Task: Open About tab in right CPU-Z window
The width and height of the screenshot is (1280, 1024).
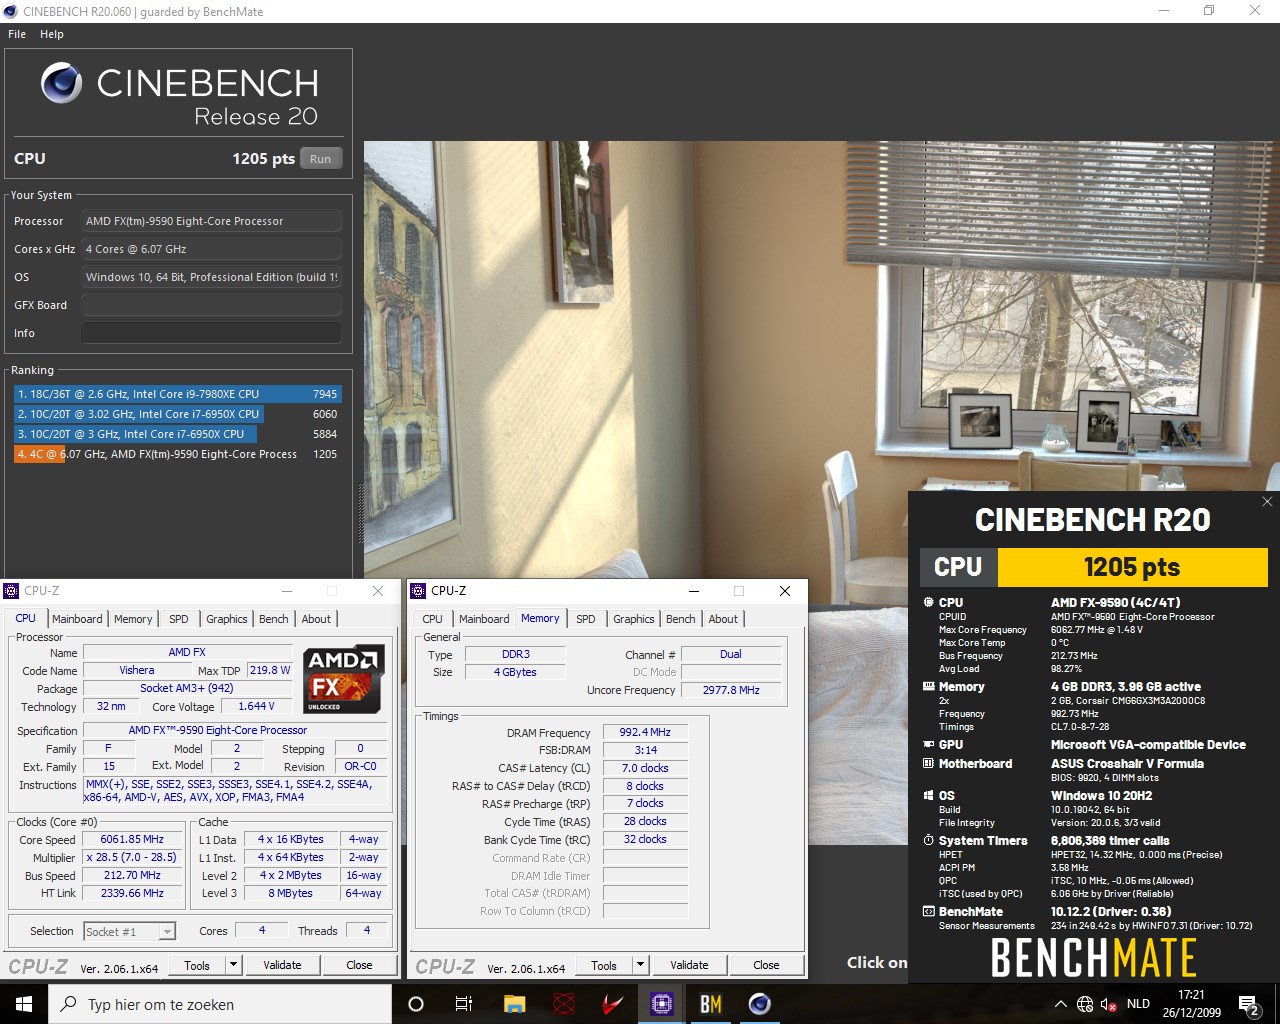Action: point(723,619)
